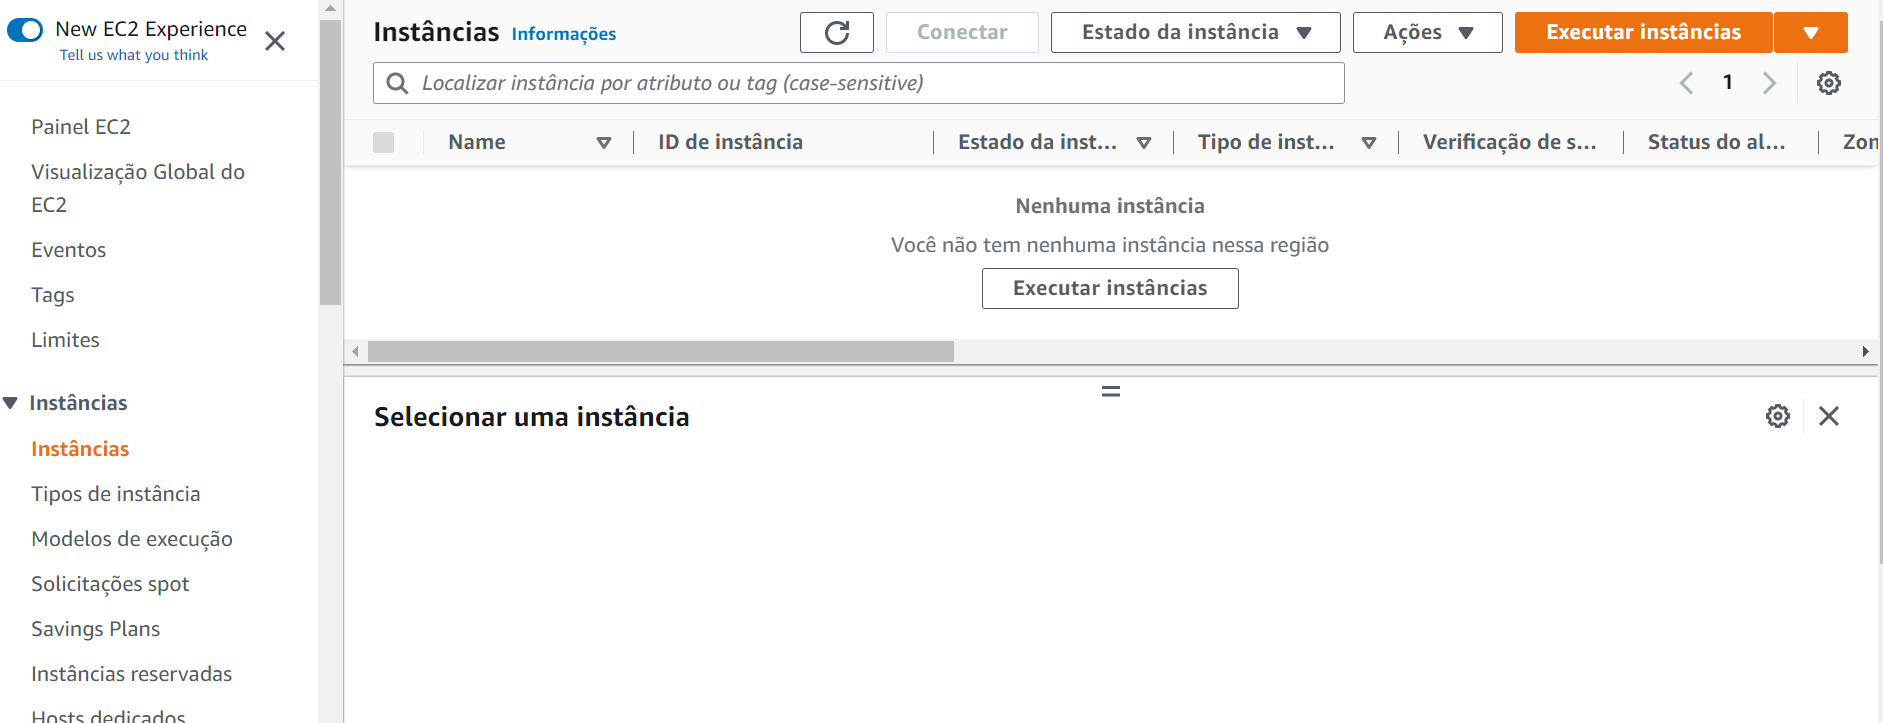1883x723 pixels.
Task: Open Executar instâncias split arrow
Action: click(1811, 32)
